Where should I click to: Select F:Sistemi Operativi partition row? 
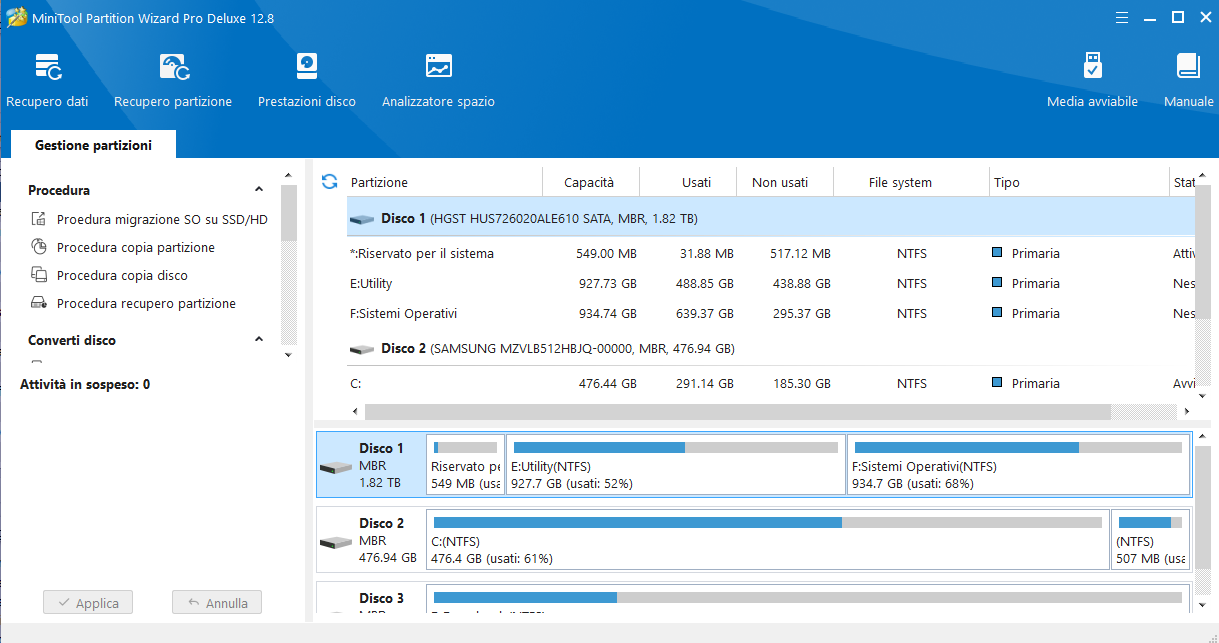[x=771, y=314]
